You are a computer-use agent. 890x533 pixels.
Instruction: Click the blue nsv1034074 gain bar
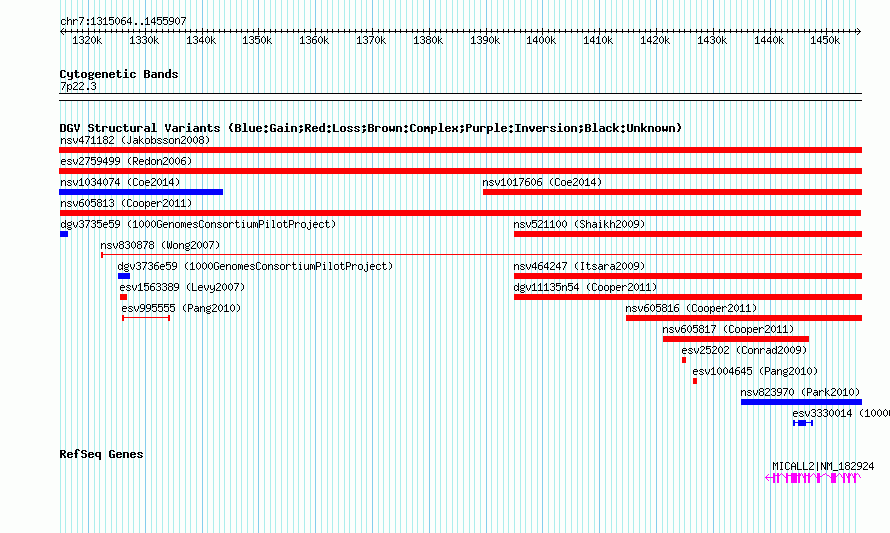(x=141, y=192)
